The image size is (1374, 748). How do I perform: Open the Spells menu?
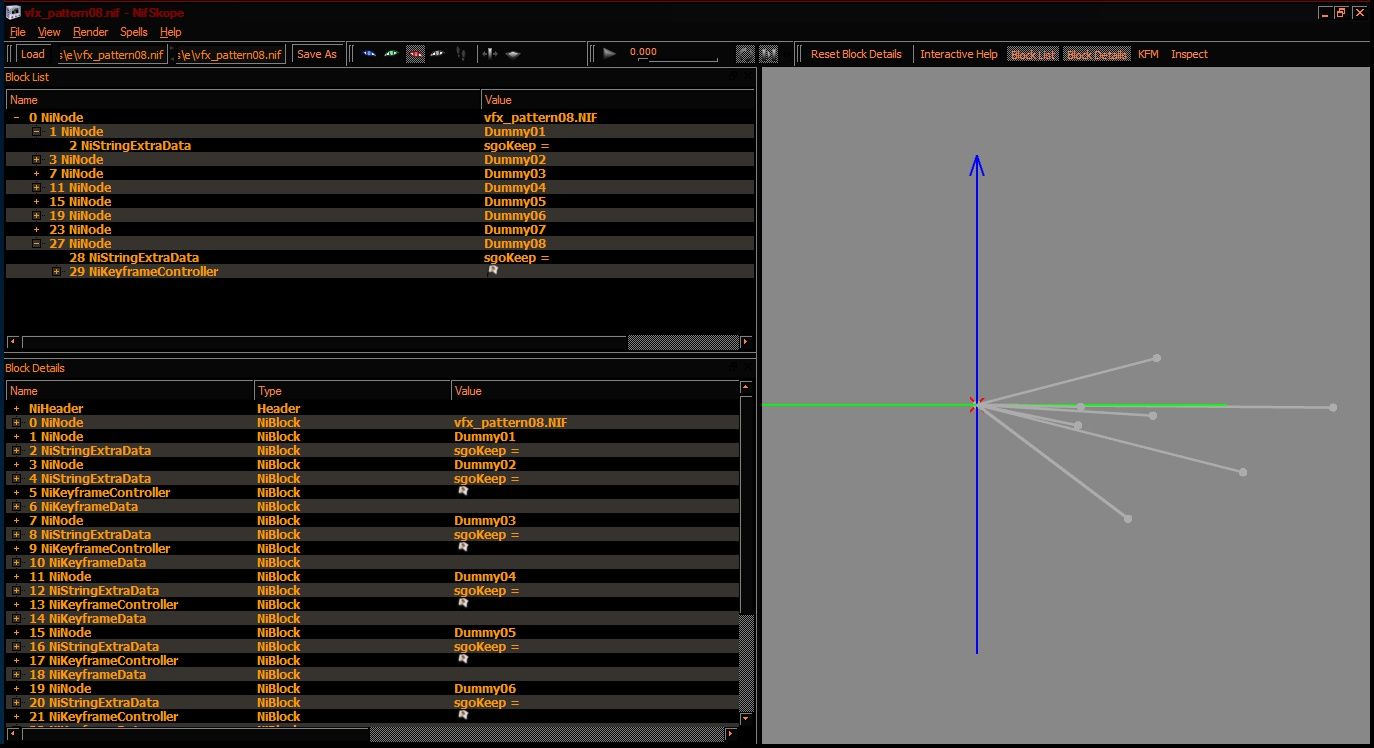click(134, 32)
